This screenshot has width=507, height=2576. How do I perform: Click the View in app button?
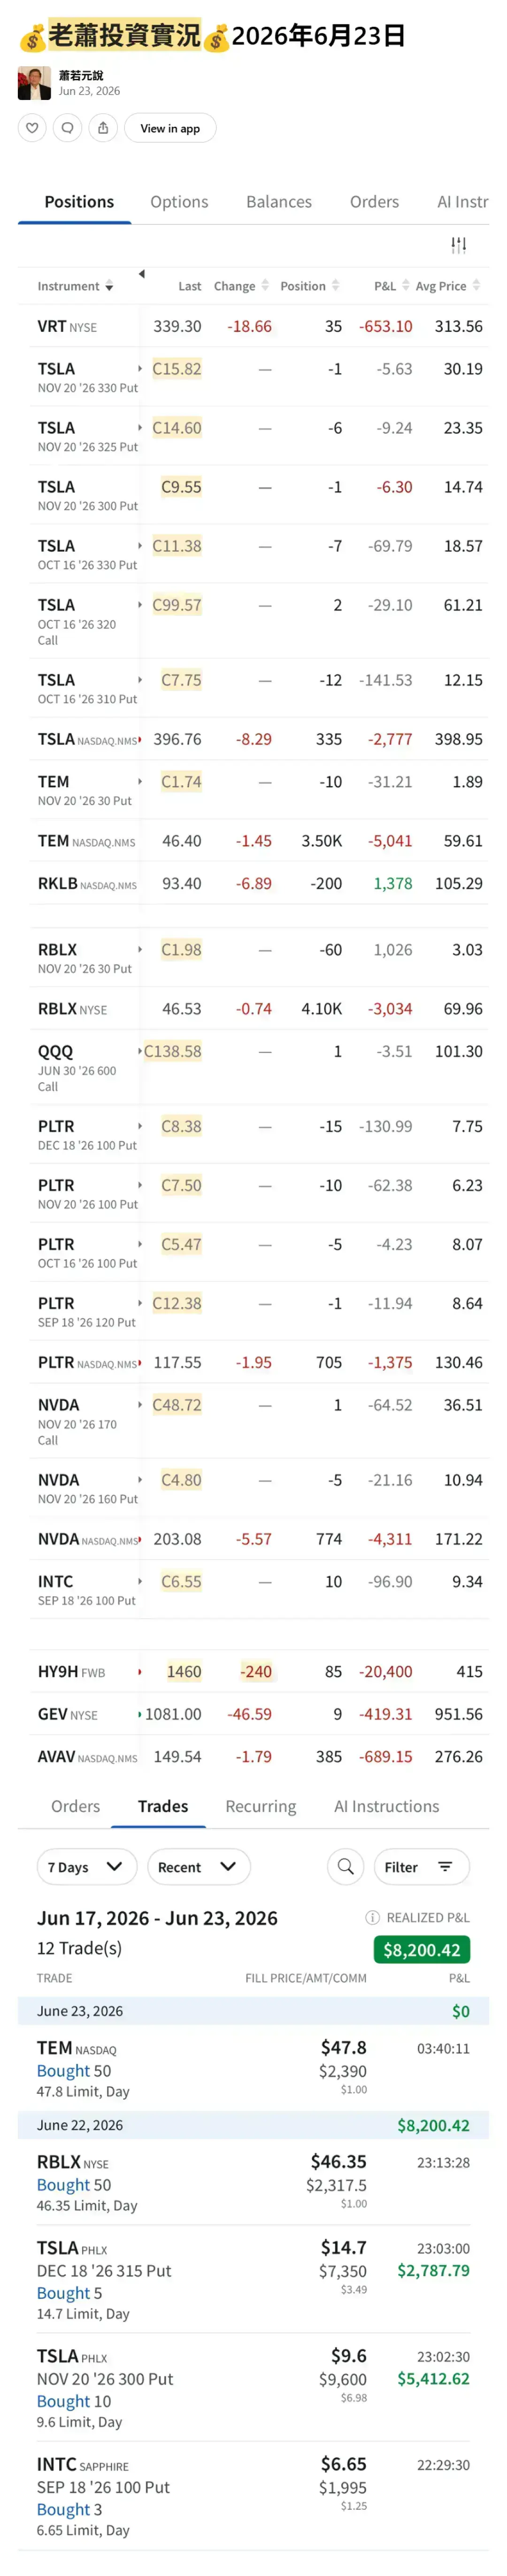(170, 128)
